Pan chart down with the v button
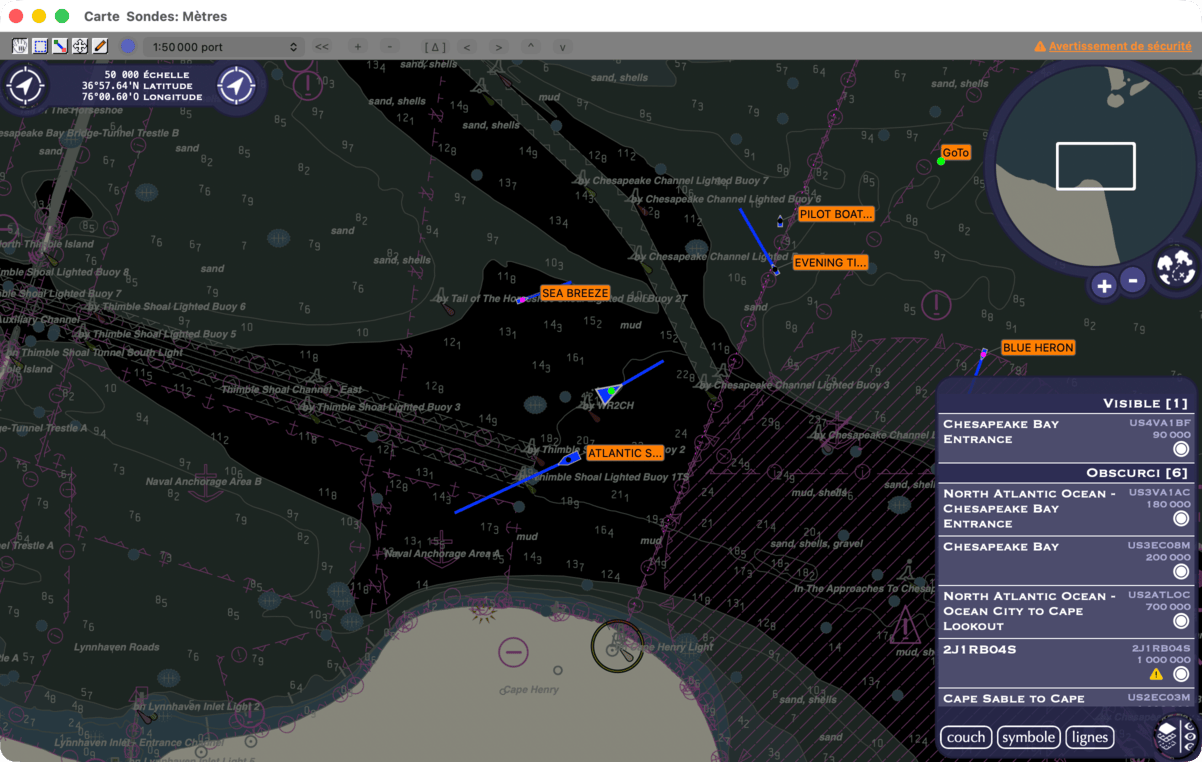The width and height of the screenshot is (1202, 762). [563, 47]
